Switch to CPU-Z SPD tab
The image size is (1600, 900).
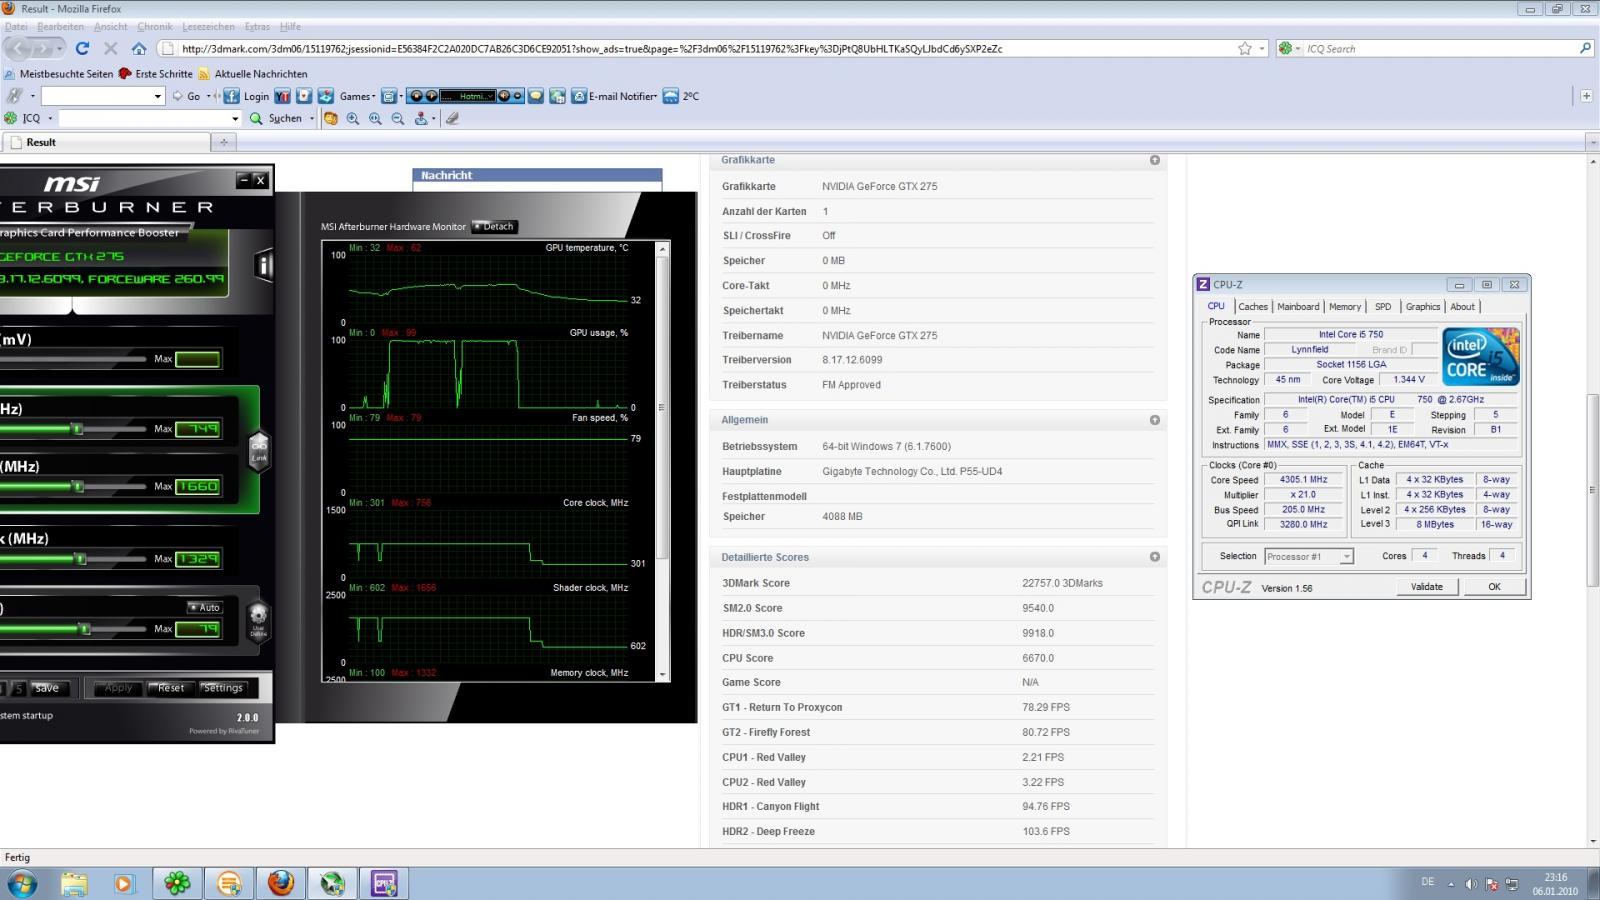coord(1383,307)
